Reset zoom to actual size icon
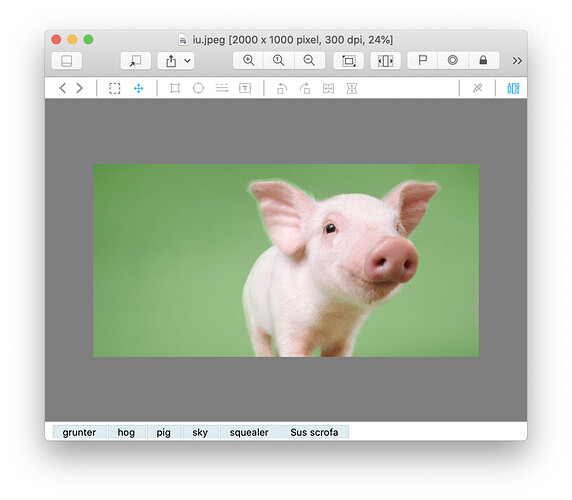This screenshot has width=572, height=500. (278, 60)
